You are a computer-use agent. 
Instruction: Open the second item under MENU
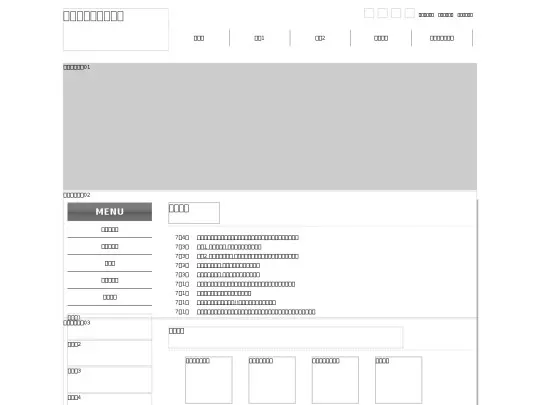(110, 246)
